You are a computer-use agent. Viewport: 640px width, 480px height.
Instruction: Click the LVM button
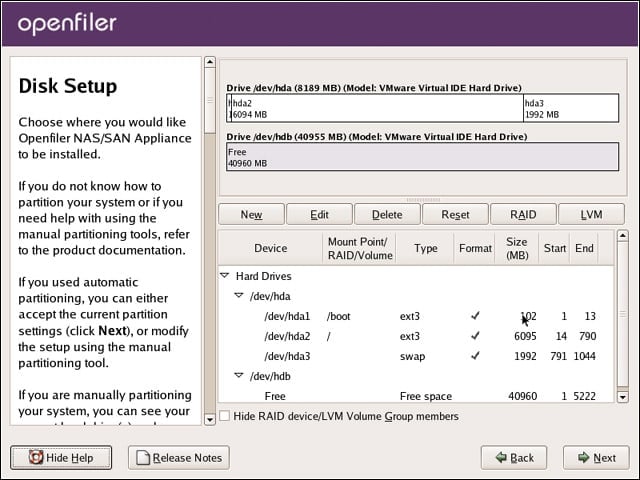(591, 214)
